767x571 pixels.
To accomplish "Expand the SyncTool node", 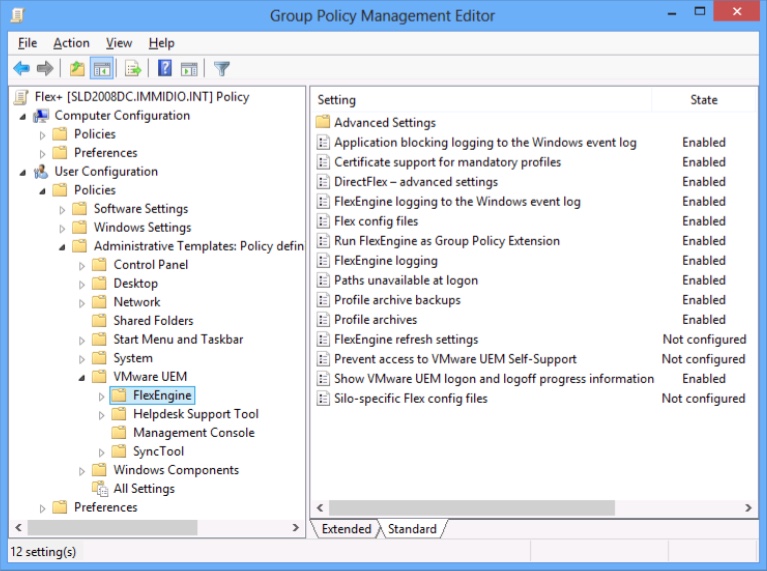I will pyautogui.click(x=101, y=452).
